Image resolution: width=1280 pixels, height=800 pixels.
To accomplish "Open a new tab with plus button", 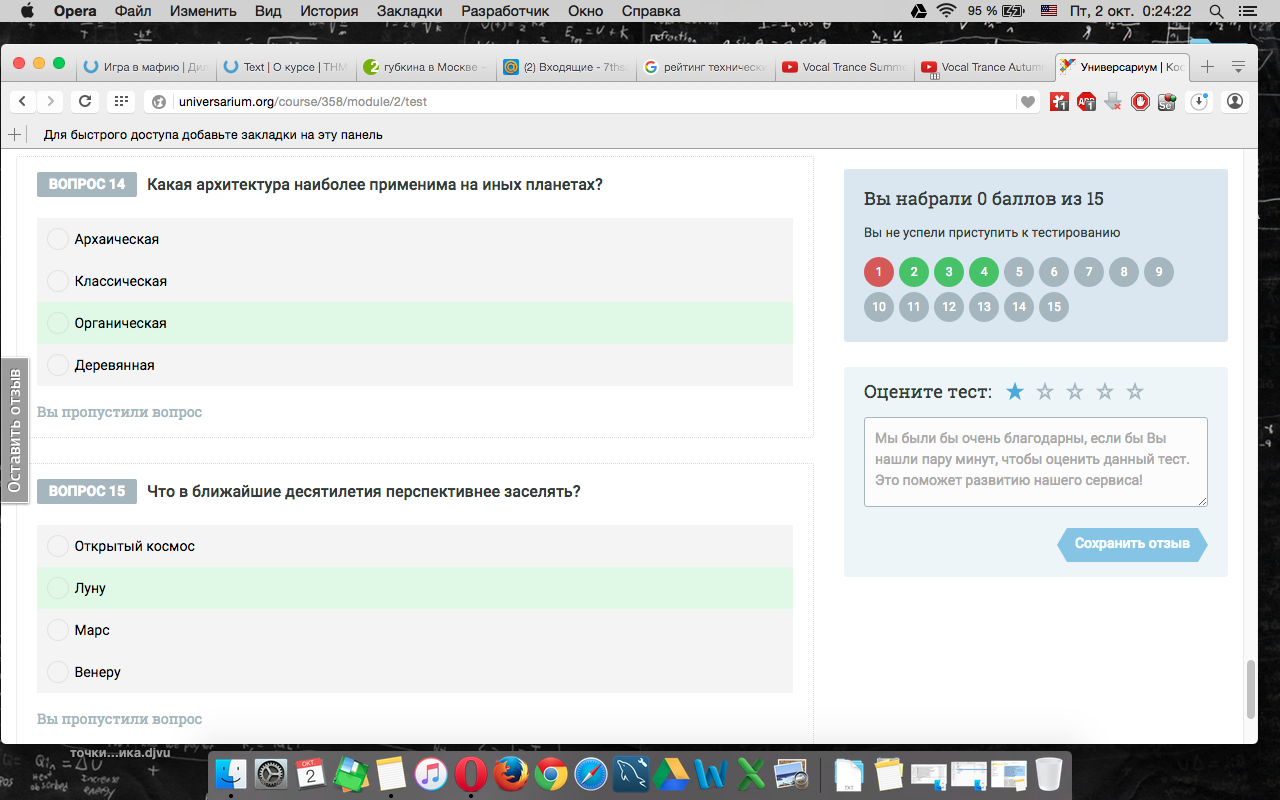I will 1207,67.
